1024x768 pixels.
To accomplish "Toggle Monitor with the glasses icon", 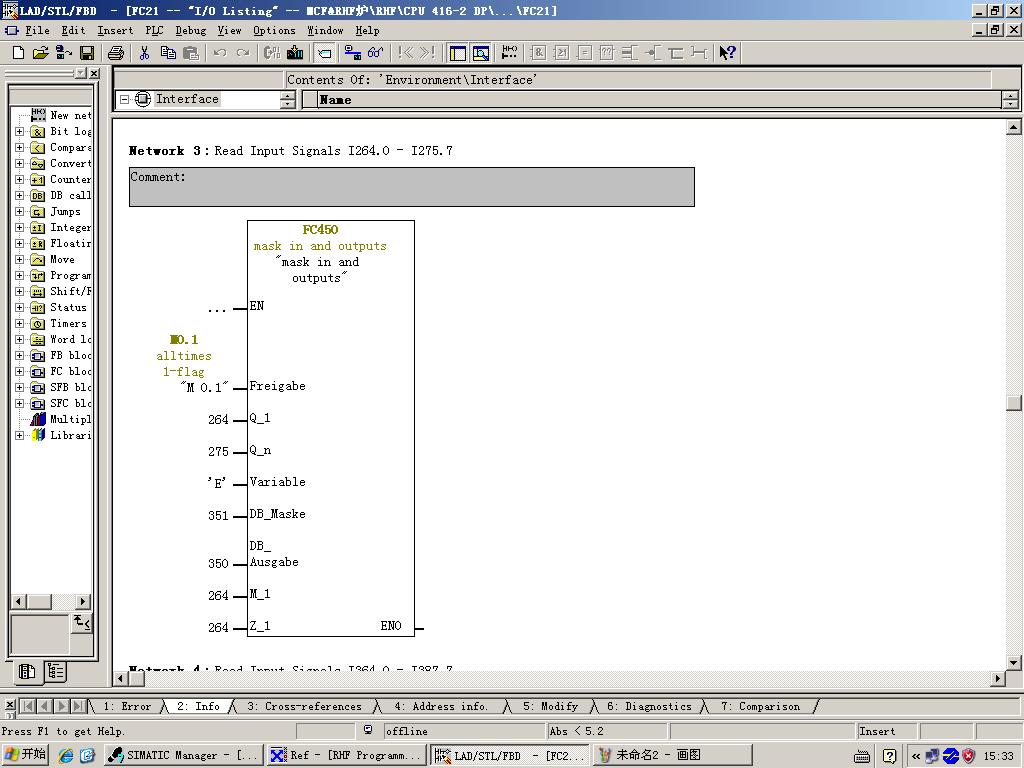I will click(376, 53).
